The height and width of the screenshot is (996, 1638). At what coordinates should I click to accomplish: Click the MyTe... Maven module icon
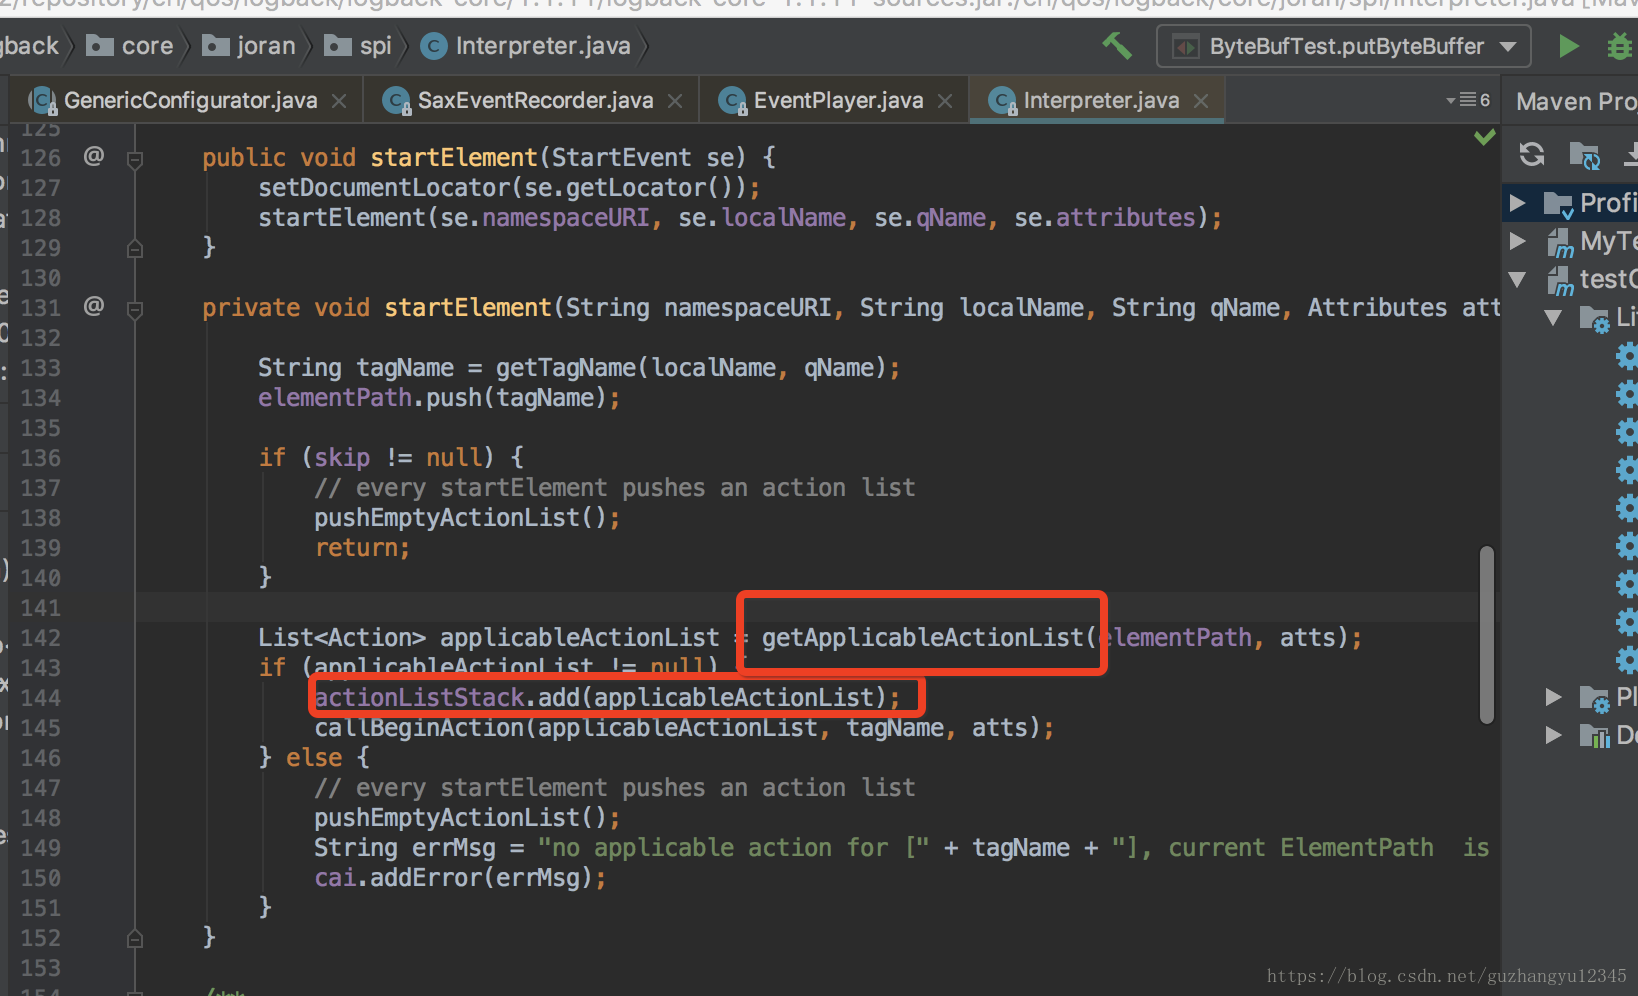[1561, 243]
